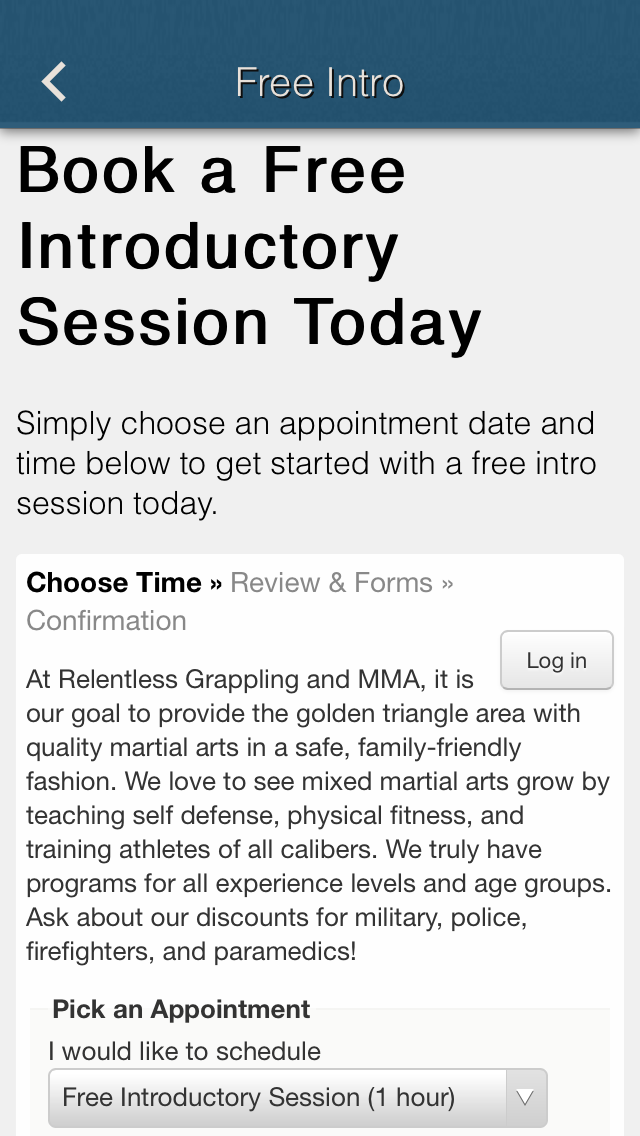640x1136 pixels.
Task: Click the appointment type dropdown arrow
Action: coord(525,1098)
